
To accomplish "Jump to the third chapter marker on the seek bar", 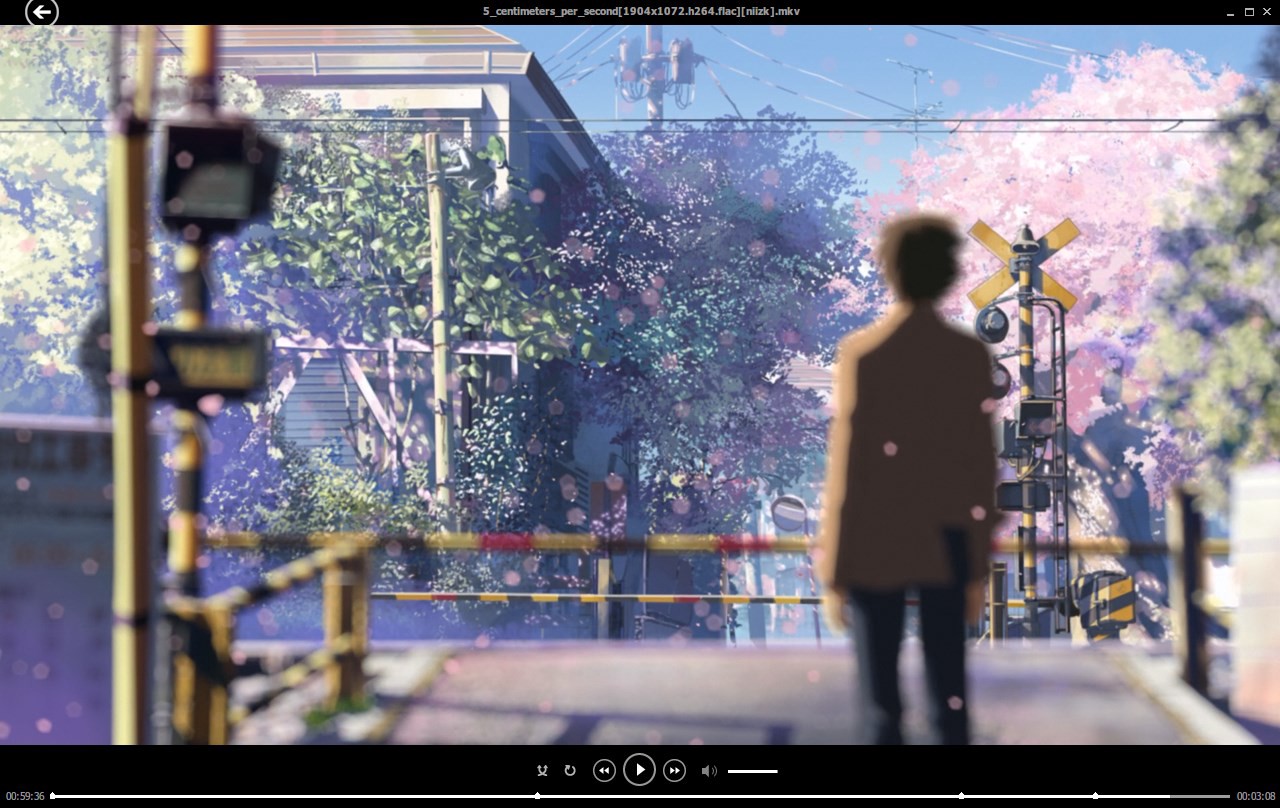I will [x=961, y=796].
